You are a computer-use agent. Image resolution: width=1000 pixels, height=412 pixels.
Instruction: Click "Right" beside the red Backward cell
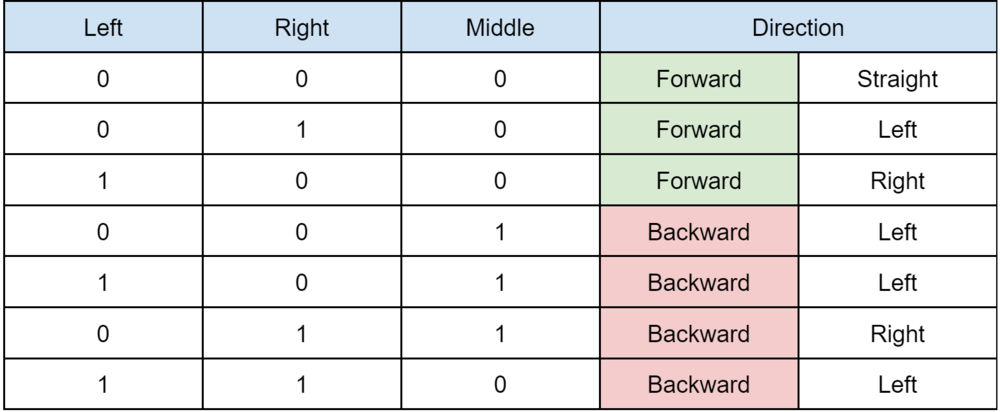point(897,333)
